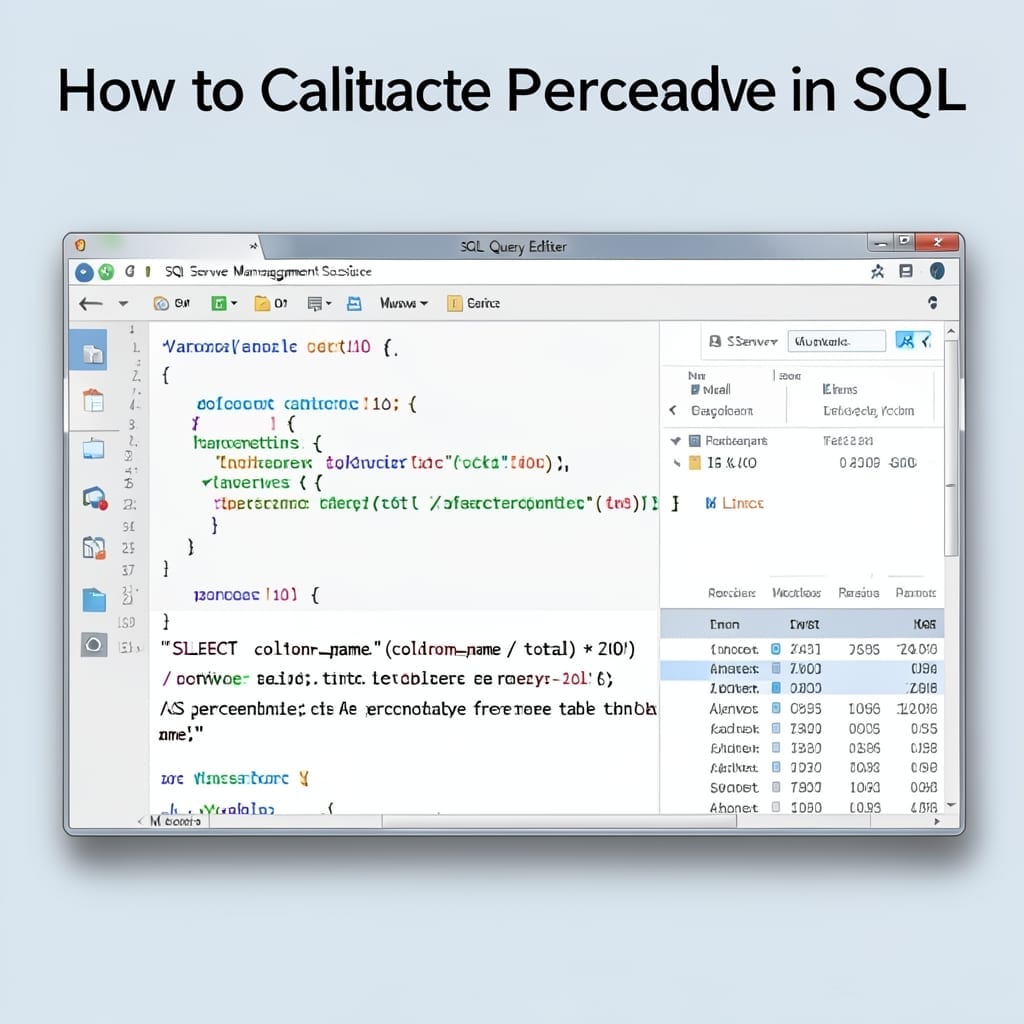Screen dimensions: 1024x1024
Task: Click the round toolbar icon labeled 'Ou'
Action: click(161, 304)
